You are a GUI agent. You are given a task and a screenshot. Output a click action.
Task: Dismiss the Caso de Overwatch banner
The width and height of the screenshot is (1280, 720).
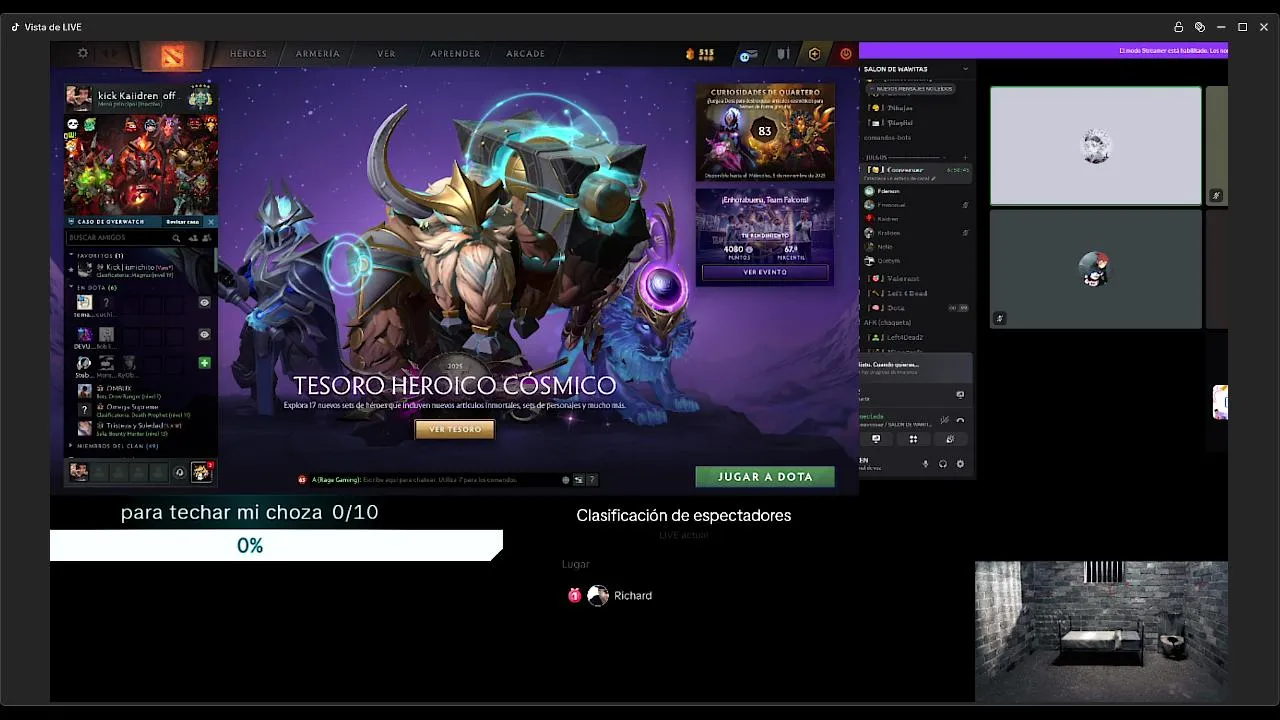[210, 222]
